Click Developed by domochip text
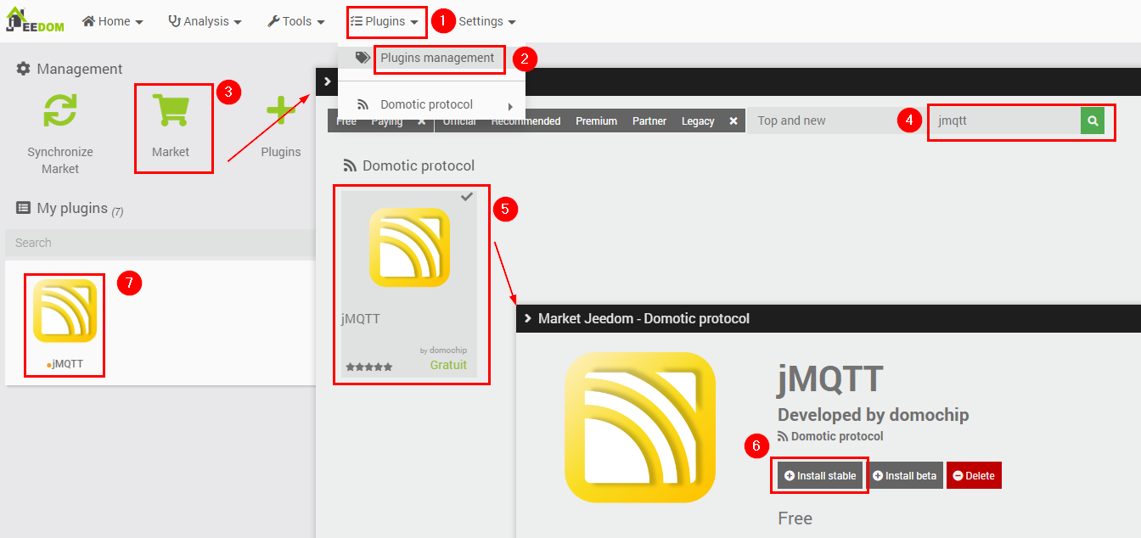Screen dimensions: 1141x538 873,415
